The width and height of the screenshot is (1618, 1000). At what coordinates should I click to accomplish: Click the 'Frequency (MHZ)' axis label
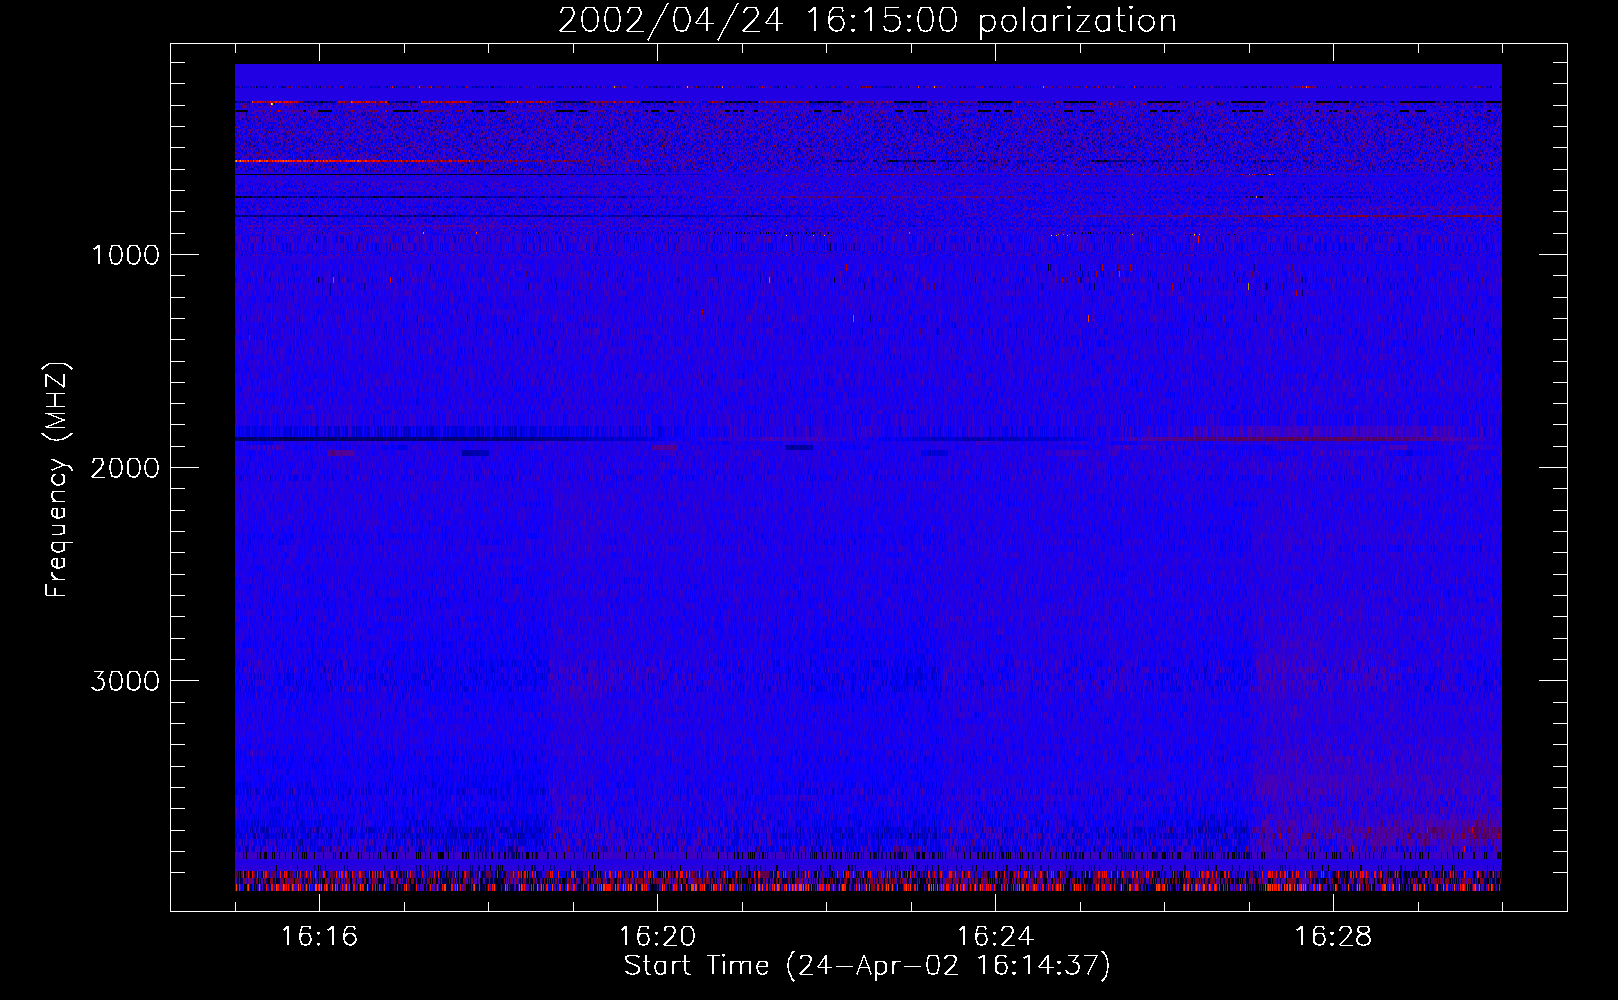click(57, 480)
